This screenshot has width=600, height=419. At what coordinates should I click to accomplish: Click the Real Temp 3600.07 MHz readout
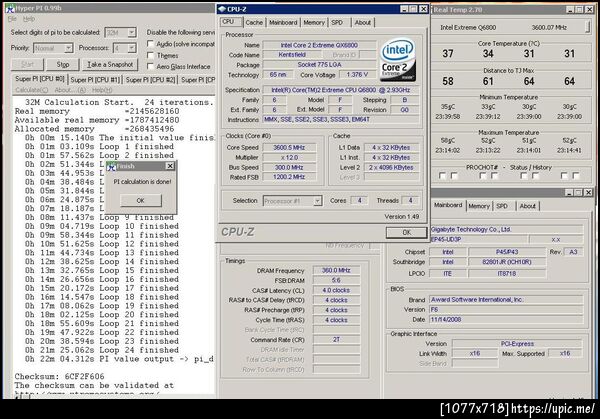pos(549,28)
